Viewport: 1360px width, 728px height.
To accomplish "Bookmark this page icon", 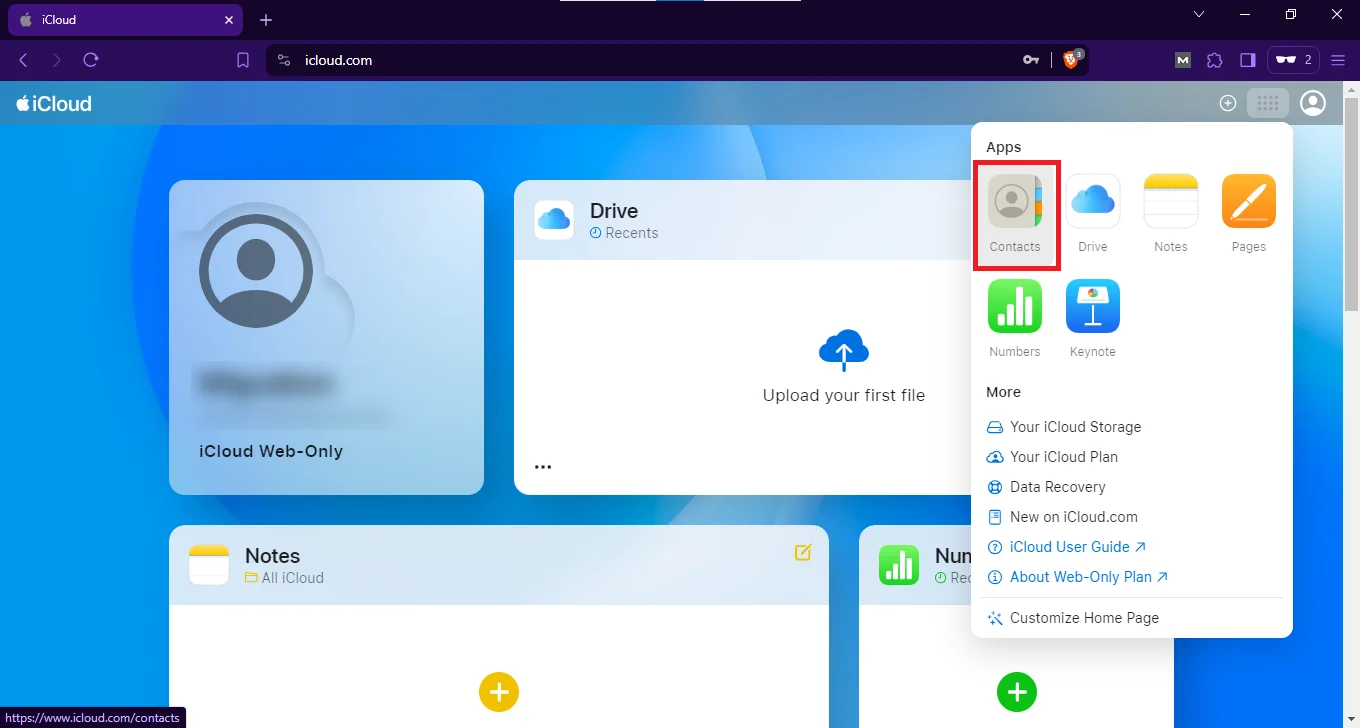I will (243, 60).
